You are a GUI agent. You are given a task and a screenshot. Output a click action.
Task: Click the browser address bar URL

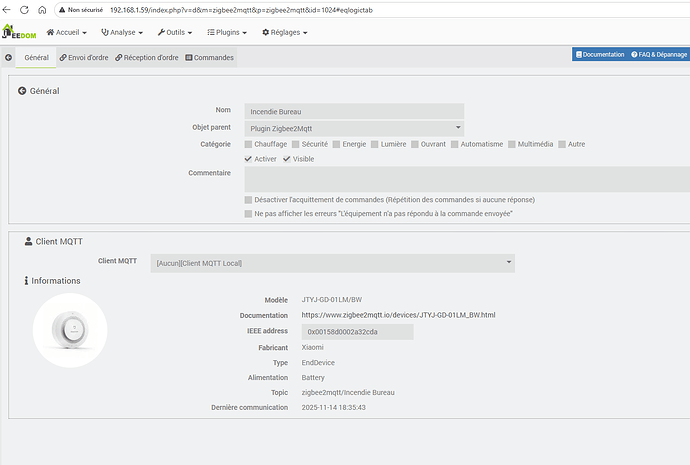[x=241, y=10]
